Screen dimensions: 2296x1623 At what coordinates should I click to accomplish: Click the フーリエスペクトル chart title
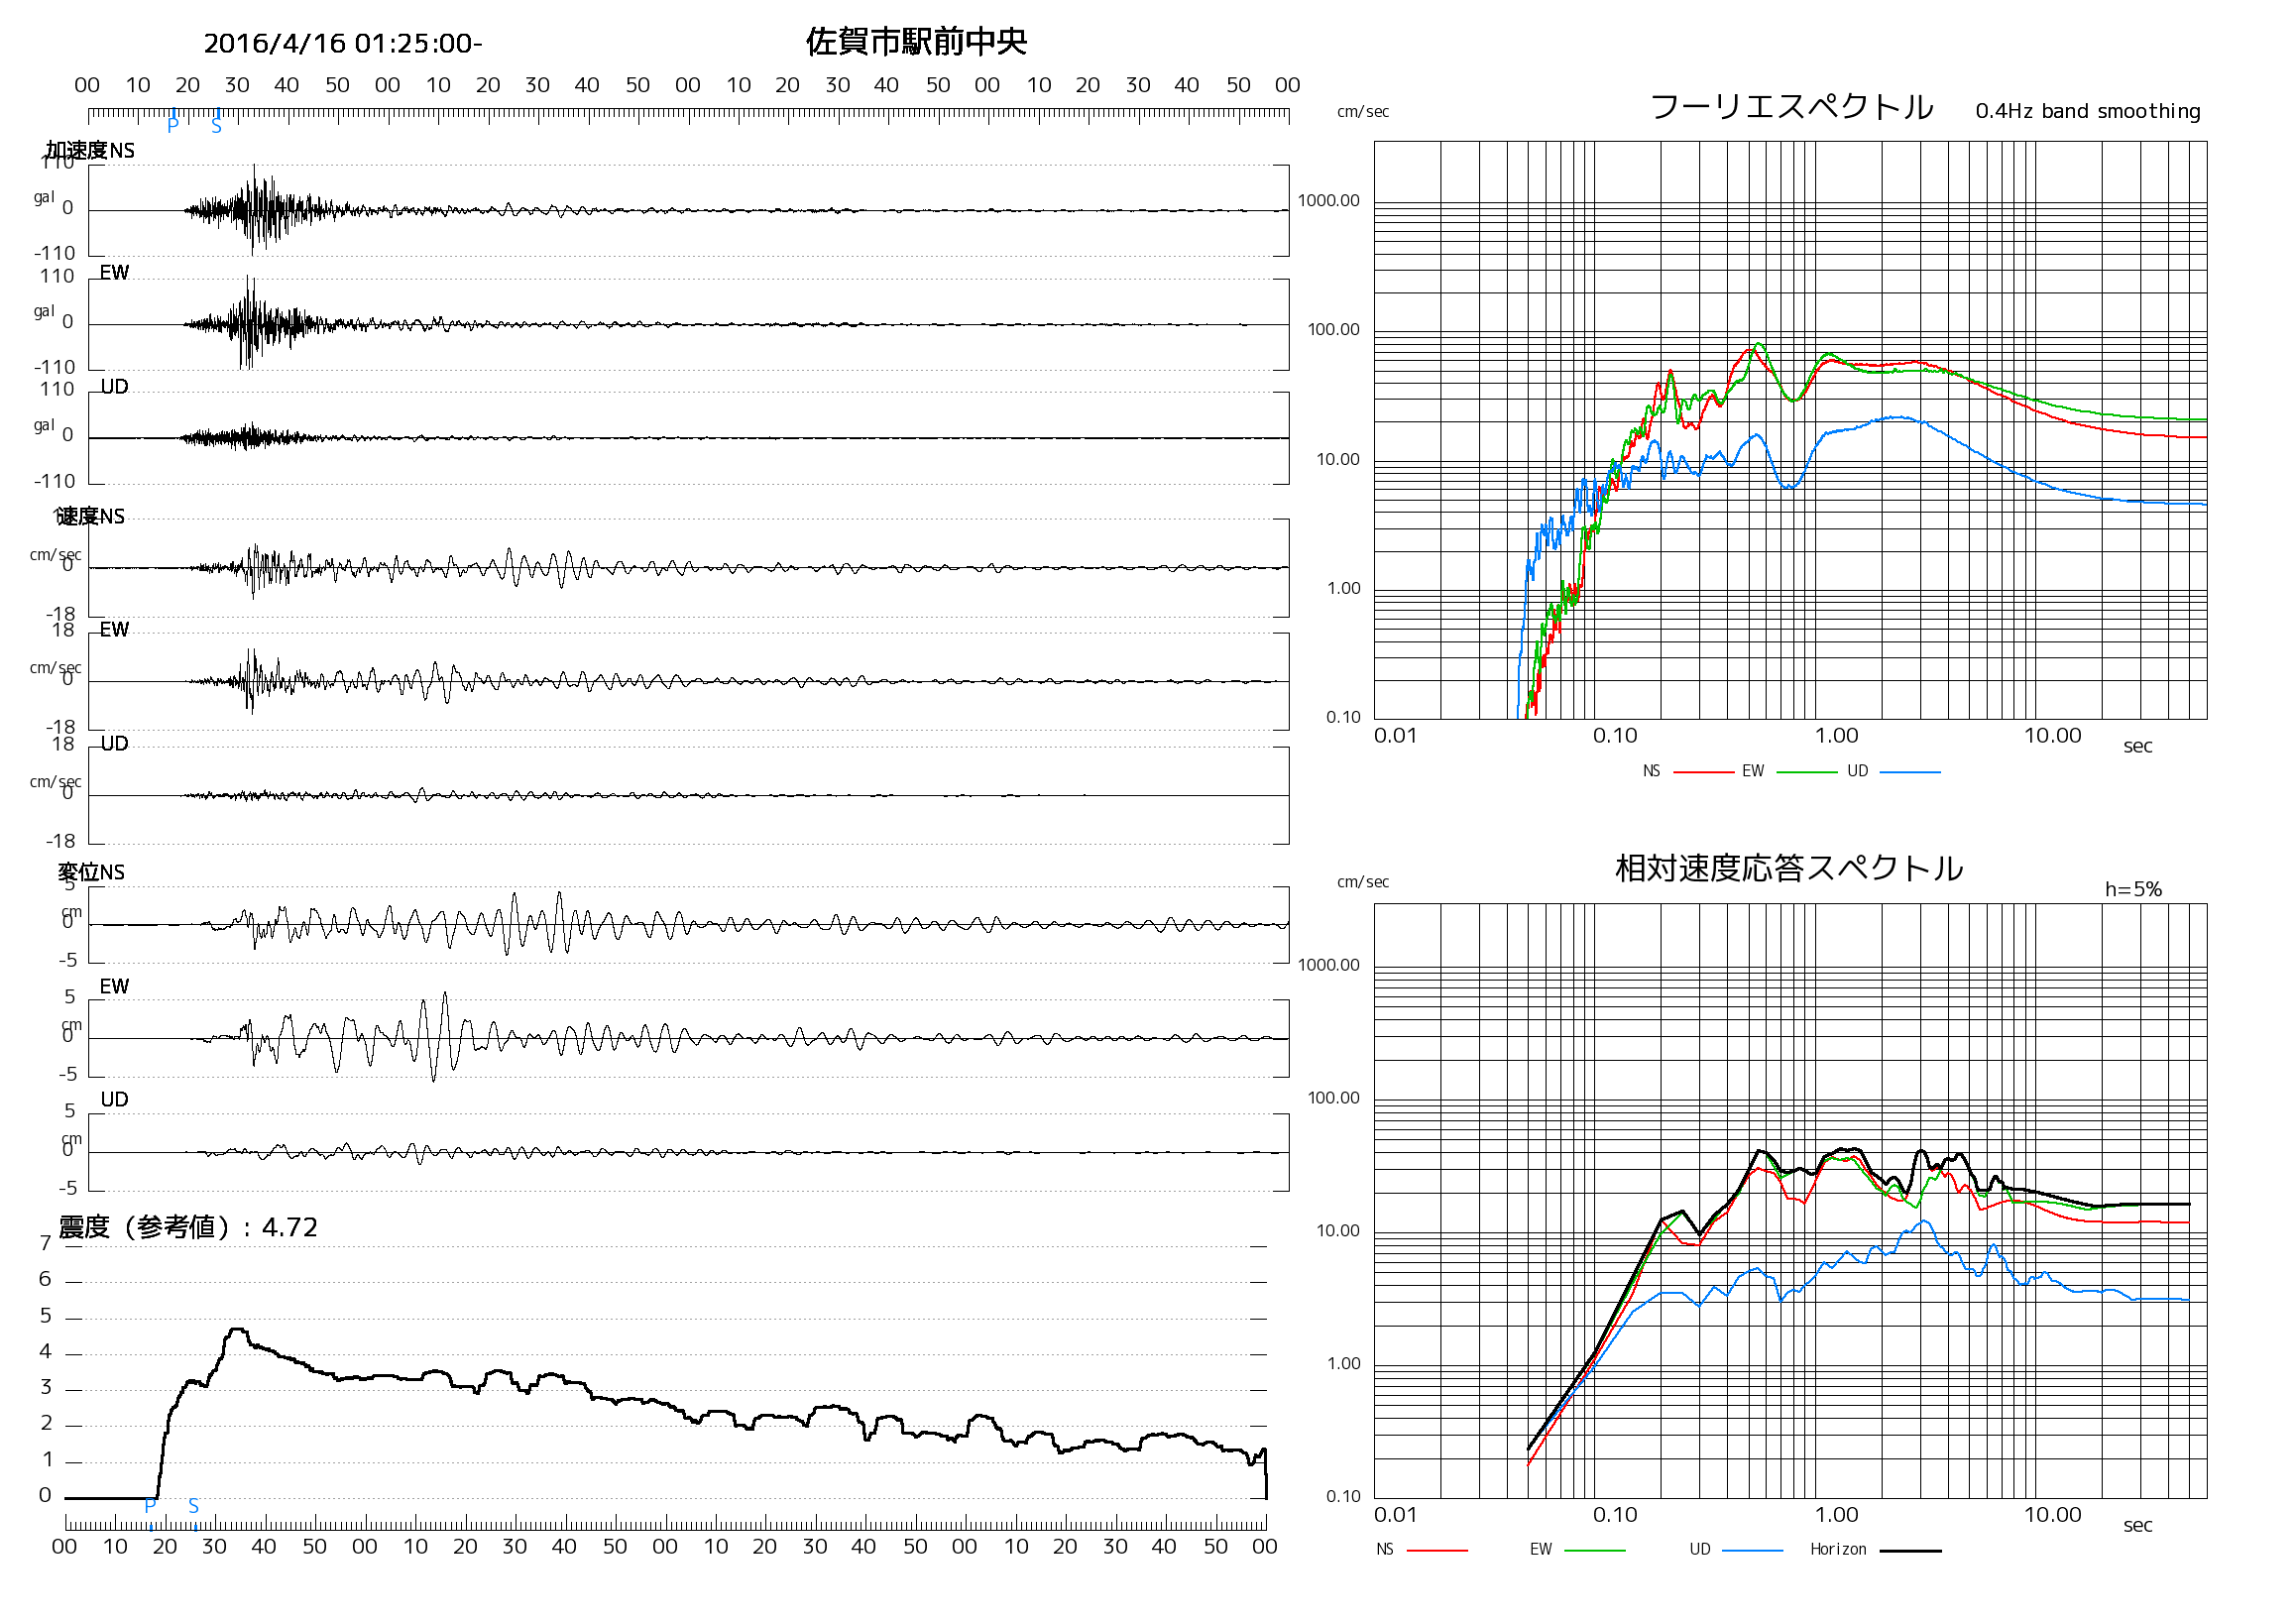click(1791, 107)
